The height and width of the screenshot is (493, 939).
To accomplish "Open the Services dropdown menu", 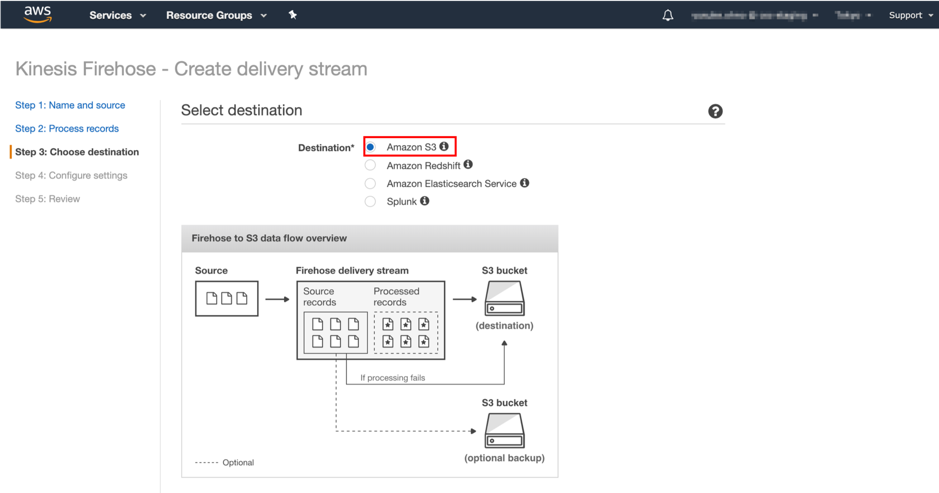I will coord(117,15).
